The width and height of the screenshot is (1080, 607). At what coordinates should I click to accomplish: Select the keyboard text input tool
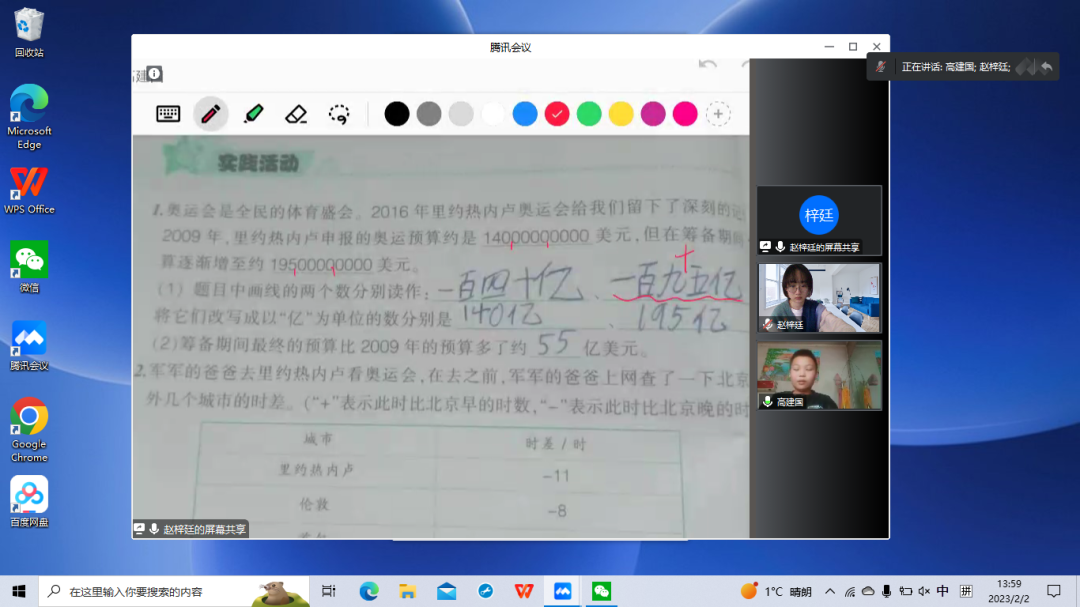(x=168, y=114)
